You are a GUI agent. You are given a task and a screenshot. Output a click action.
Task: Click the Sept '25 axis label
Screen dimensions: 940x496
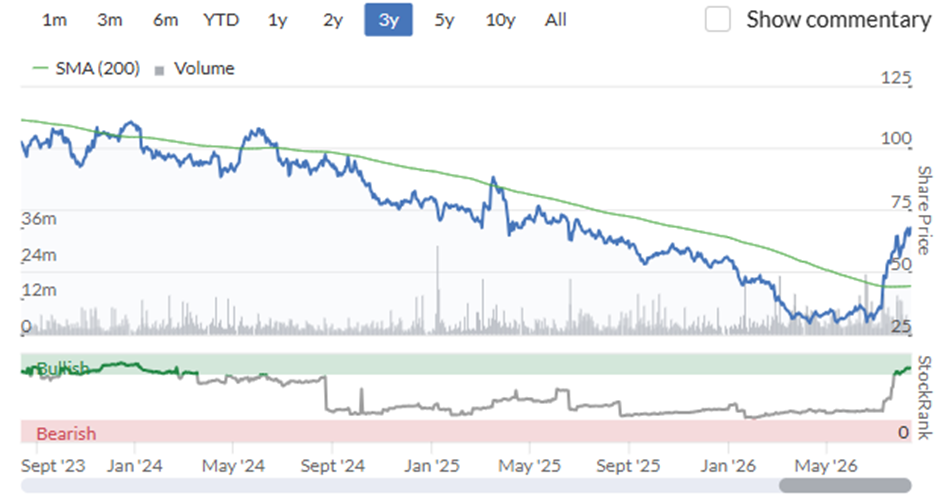pos(628,466)
